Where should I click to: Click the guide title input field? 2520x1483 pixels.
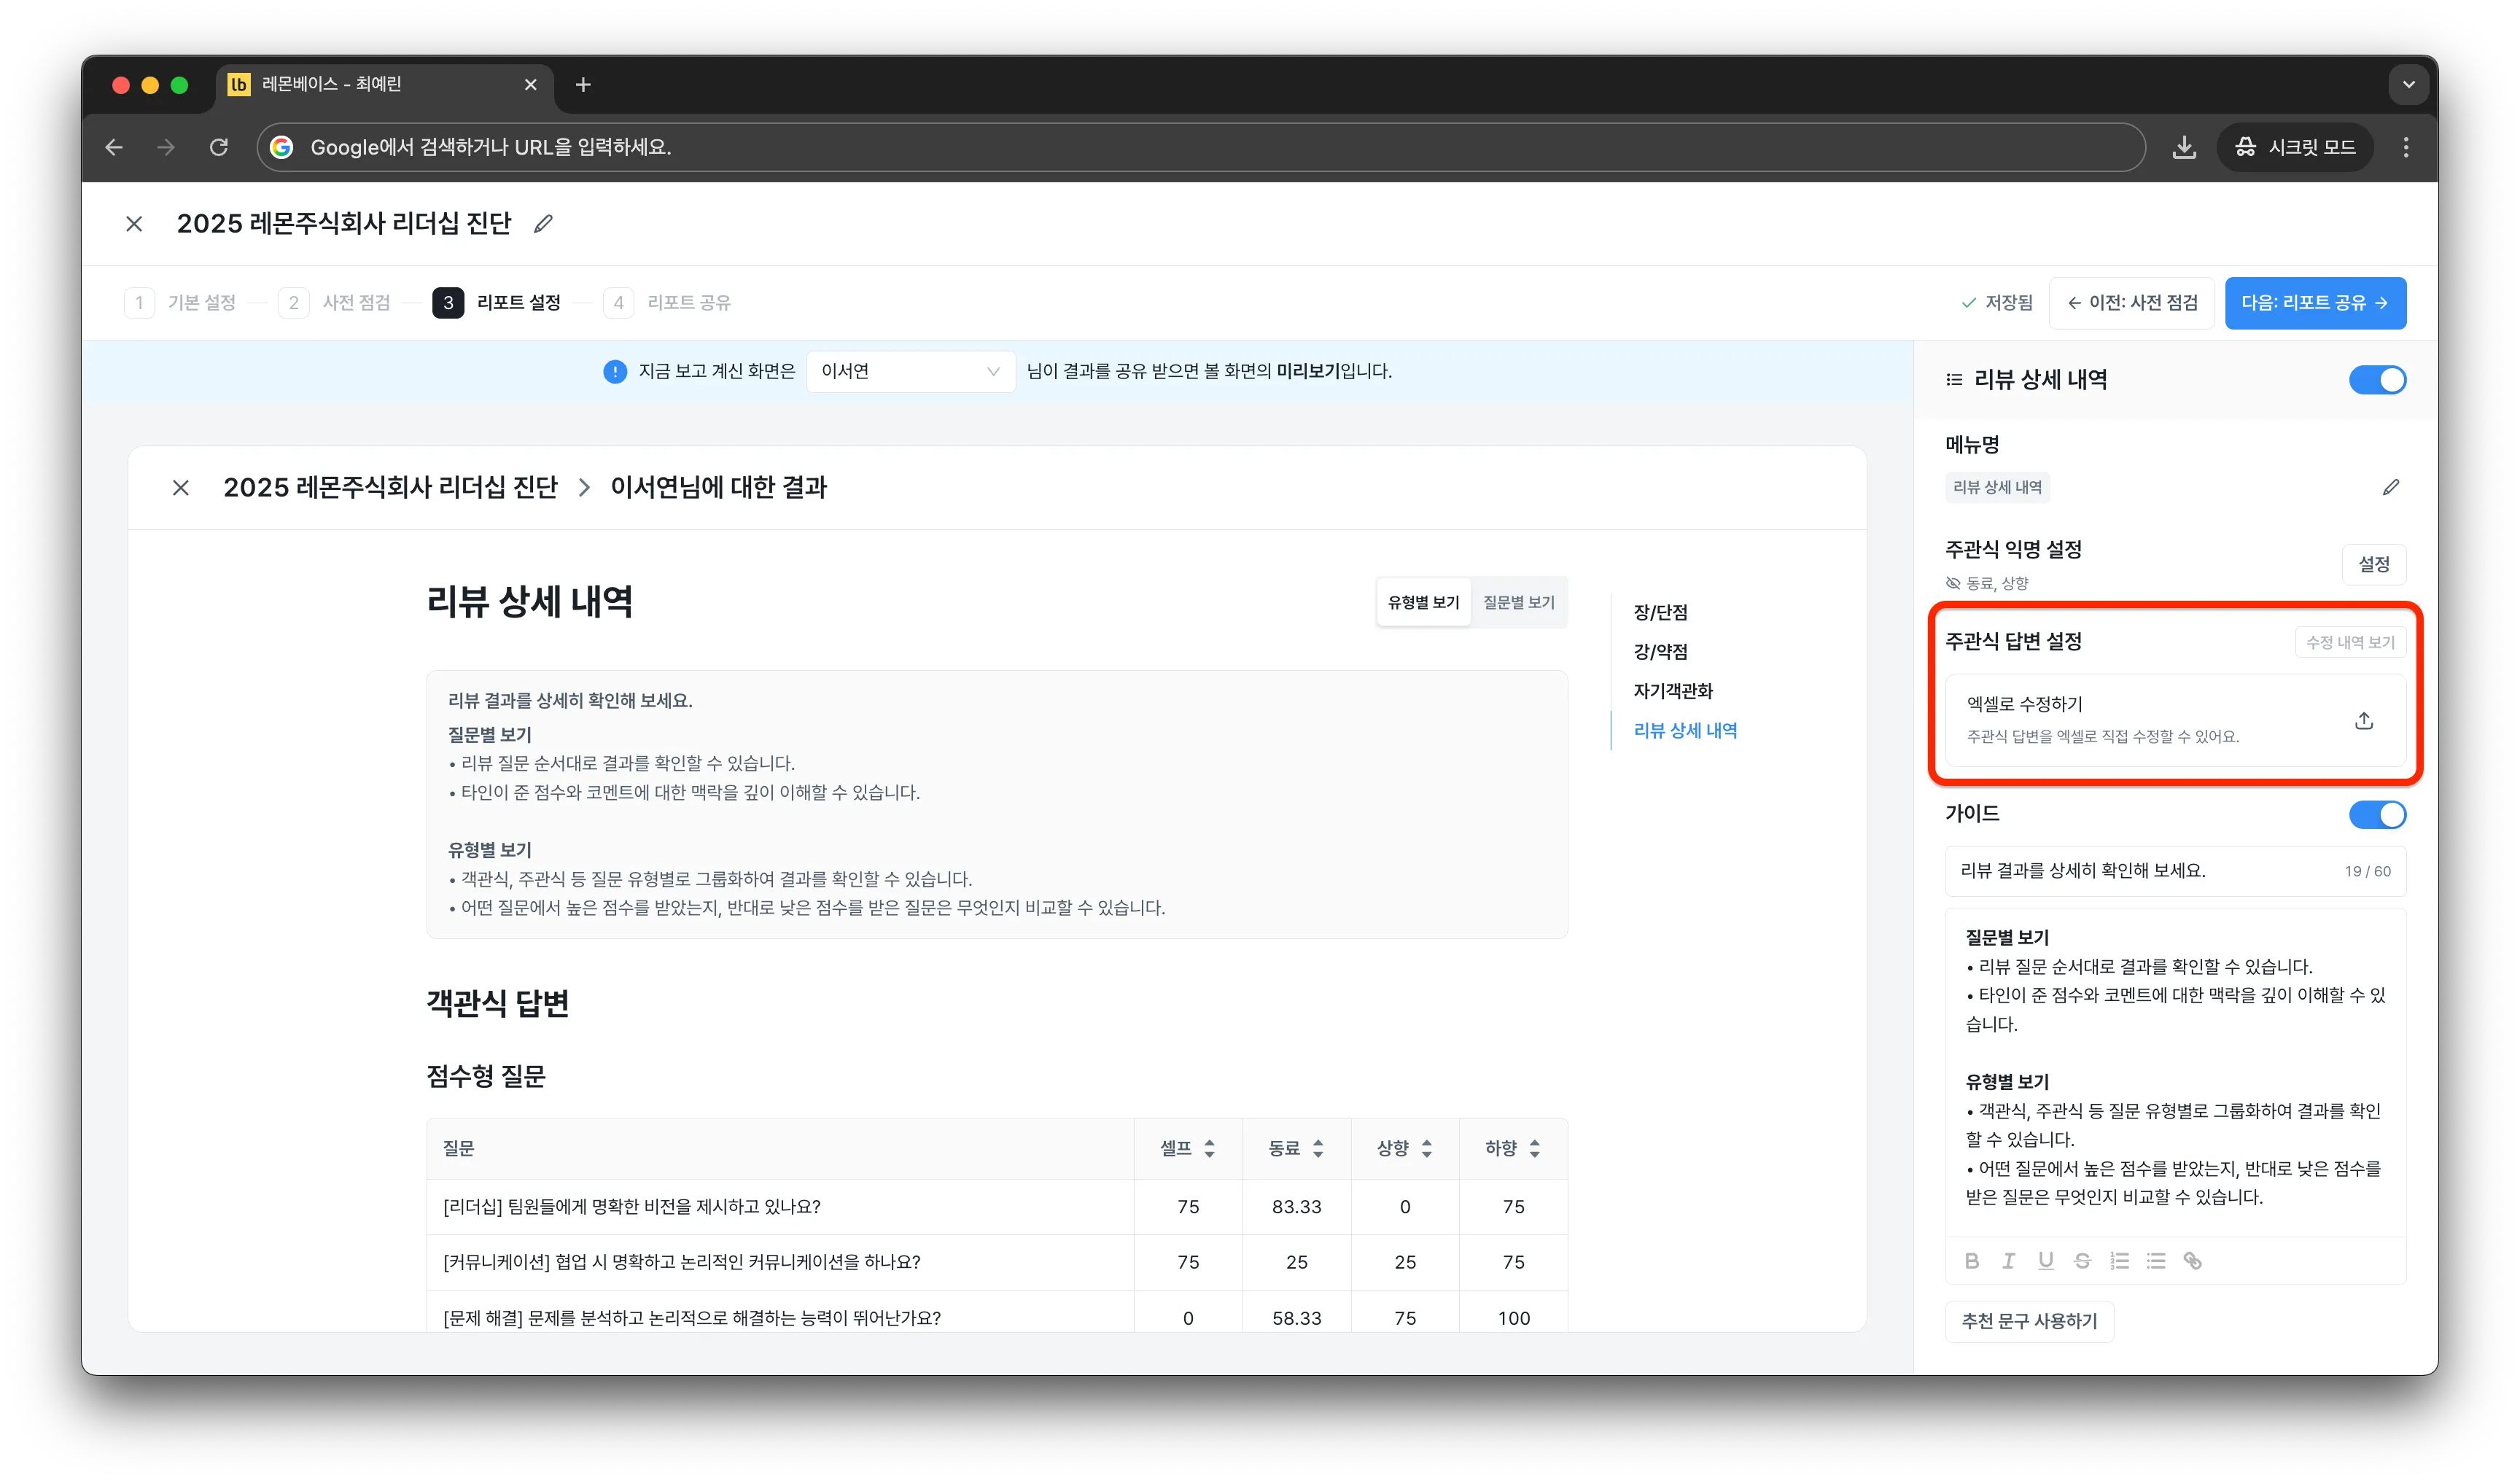coord(2175,872)
